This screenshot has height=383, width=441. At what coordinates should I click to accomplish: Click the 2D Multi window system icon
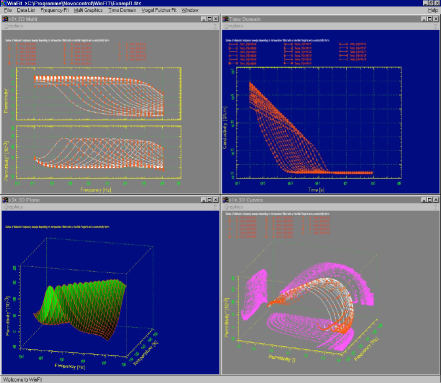[x=5, y=19]
